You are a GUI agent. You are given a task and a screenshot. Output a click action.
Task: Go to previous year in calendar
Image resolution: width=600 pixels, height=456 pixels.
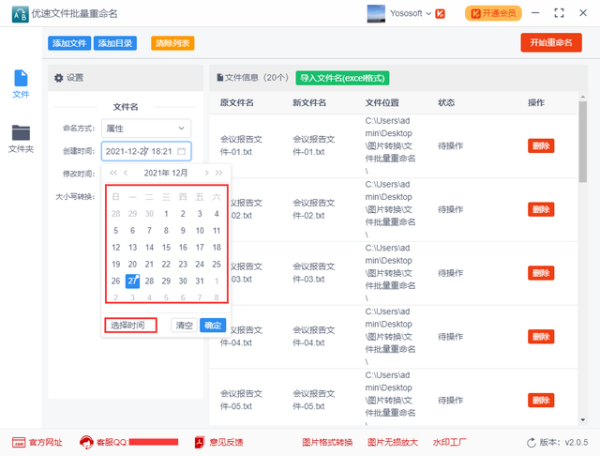(113, 173)
